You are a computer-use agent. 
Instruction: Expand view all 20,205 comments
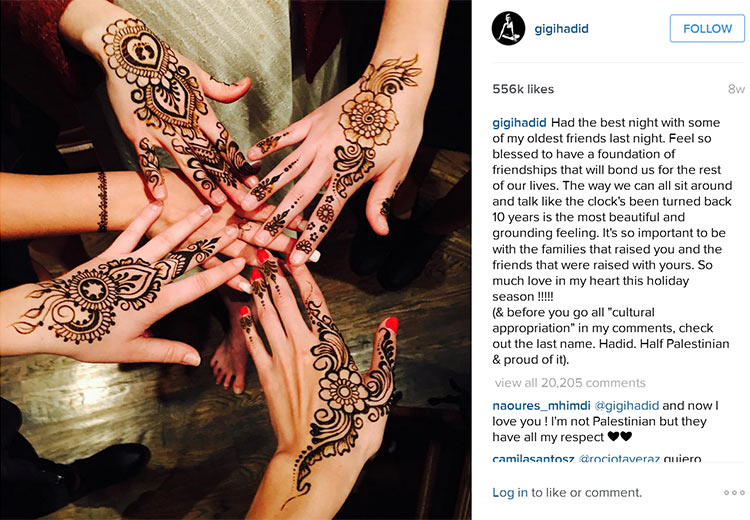coord(570,383)
